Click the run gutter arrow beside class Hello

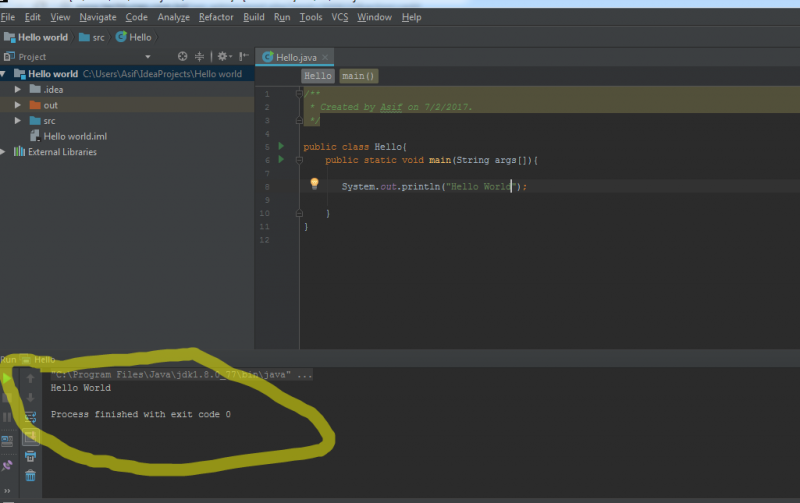(x=281, y=147)
